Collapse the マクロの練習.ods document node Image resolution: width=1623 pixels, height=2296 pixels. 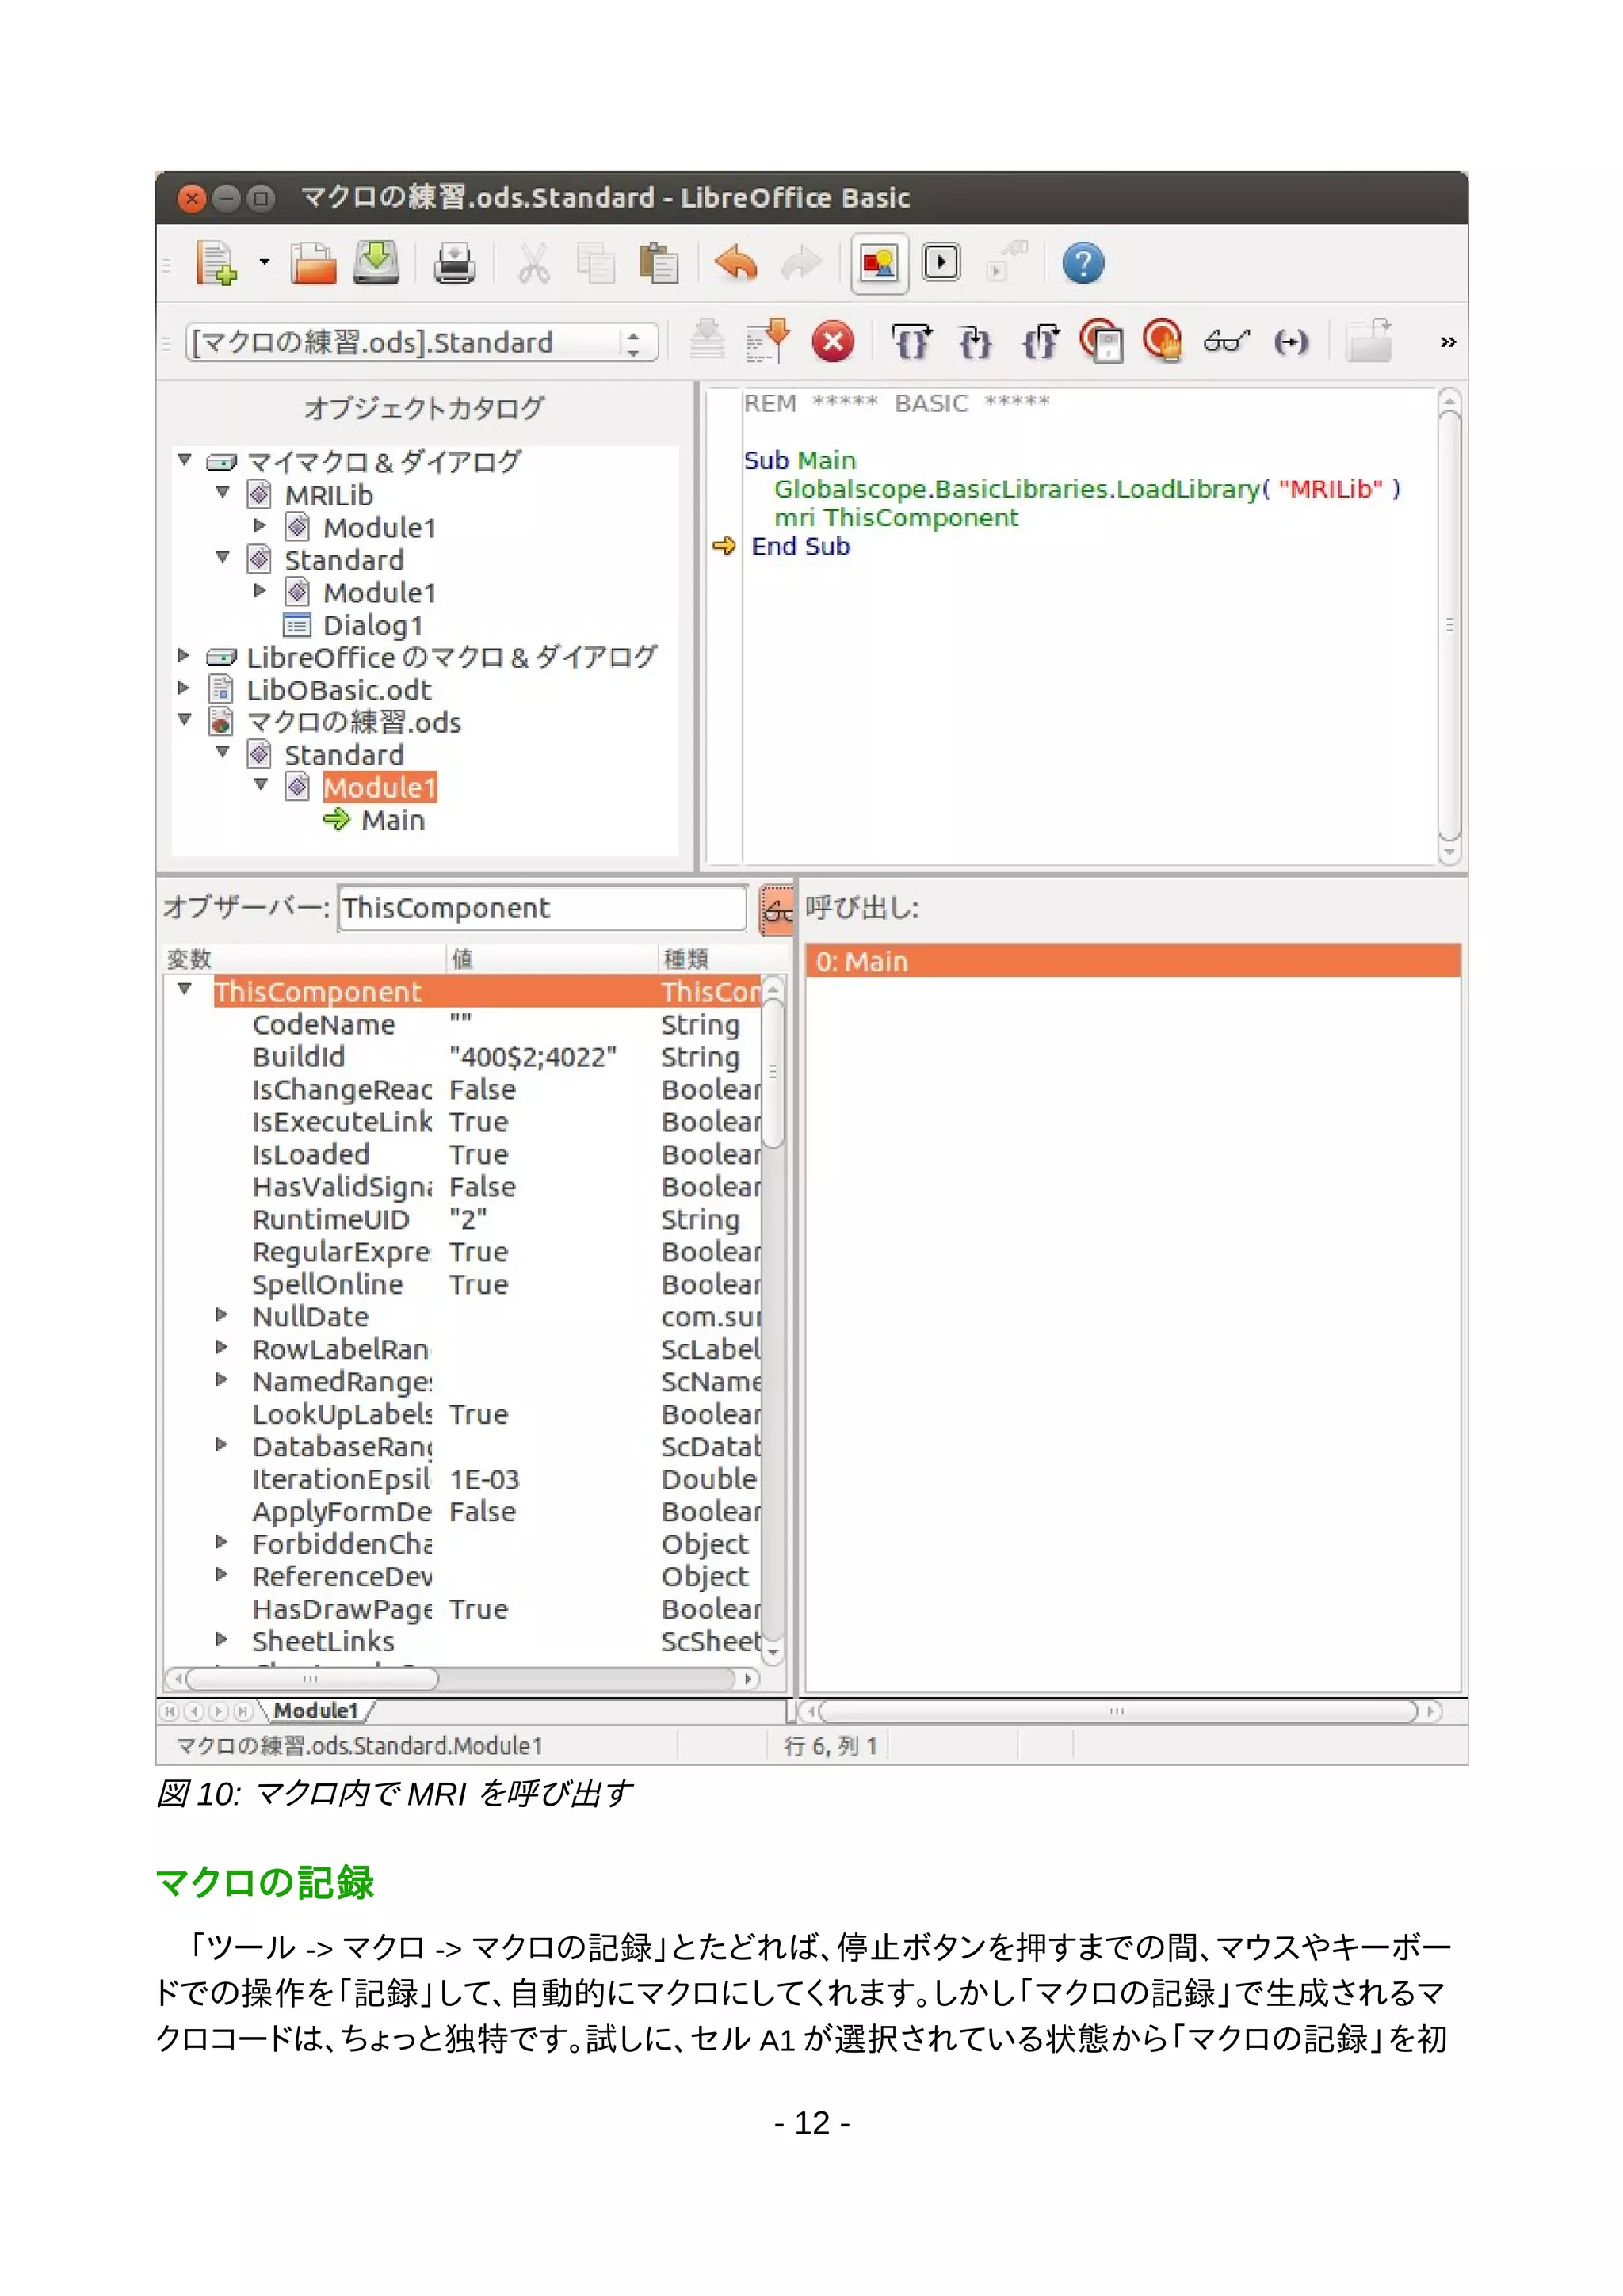tap(184, 720)
